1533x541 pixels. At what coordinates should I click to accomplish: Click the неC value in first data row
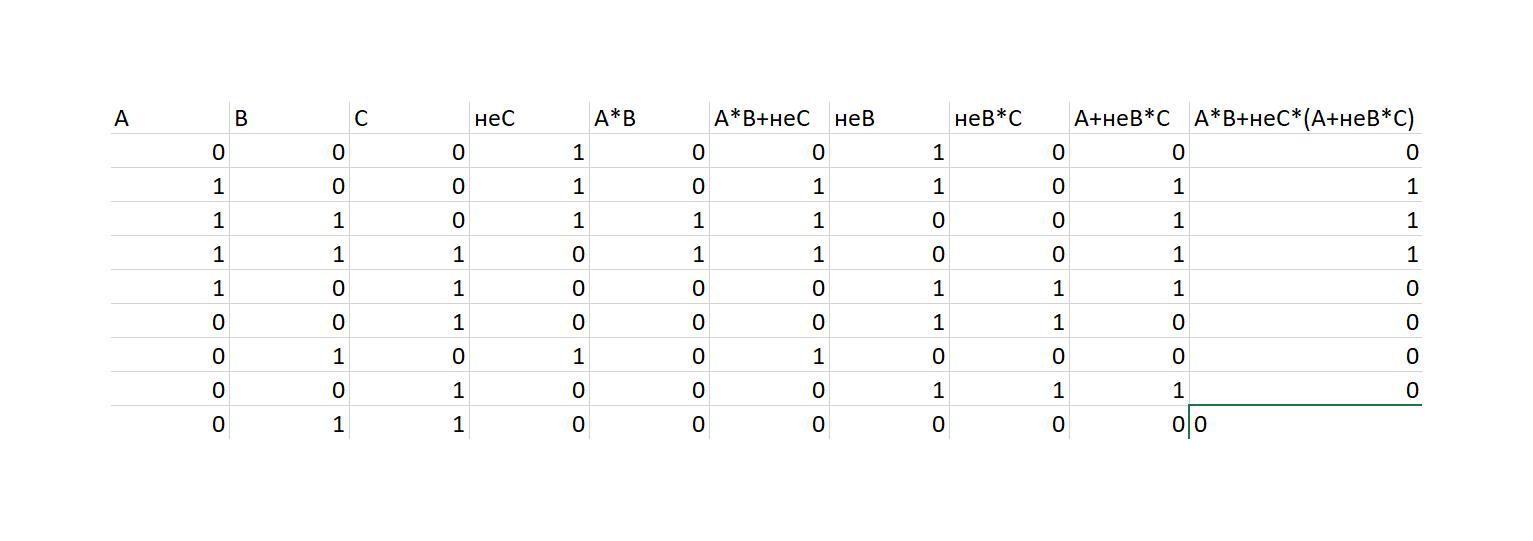click(x=529, y=152)
